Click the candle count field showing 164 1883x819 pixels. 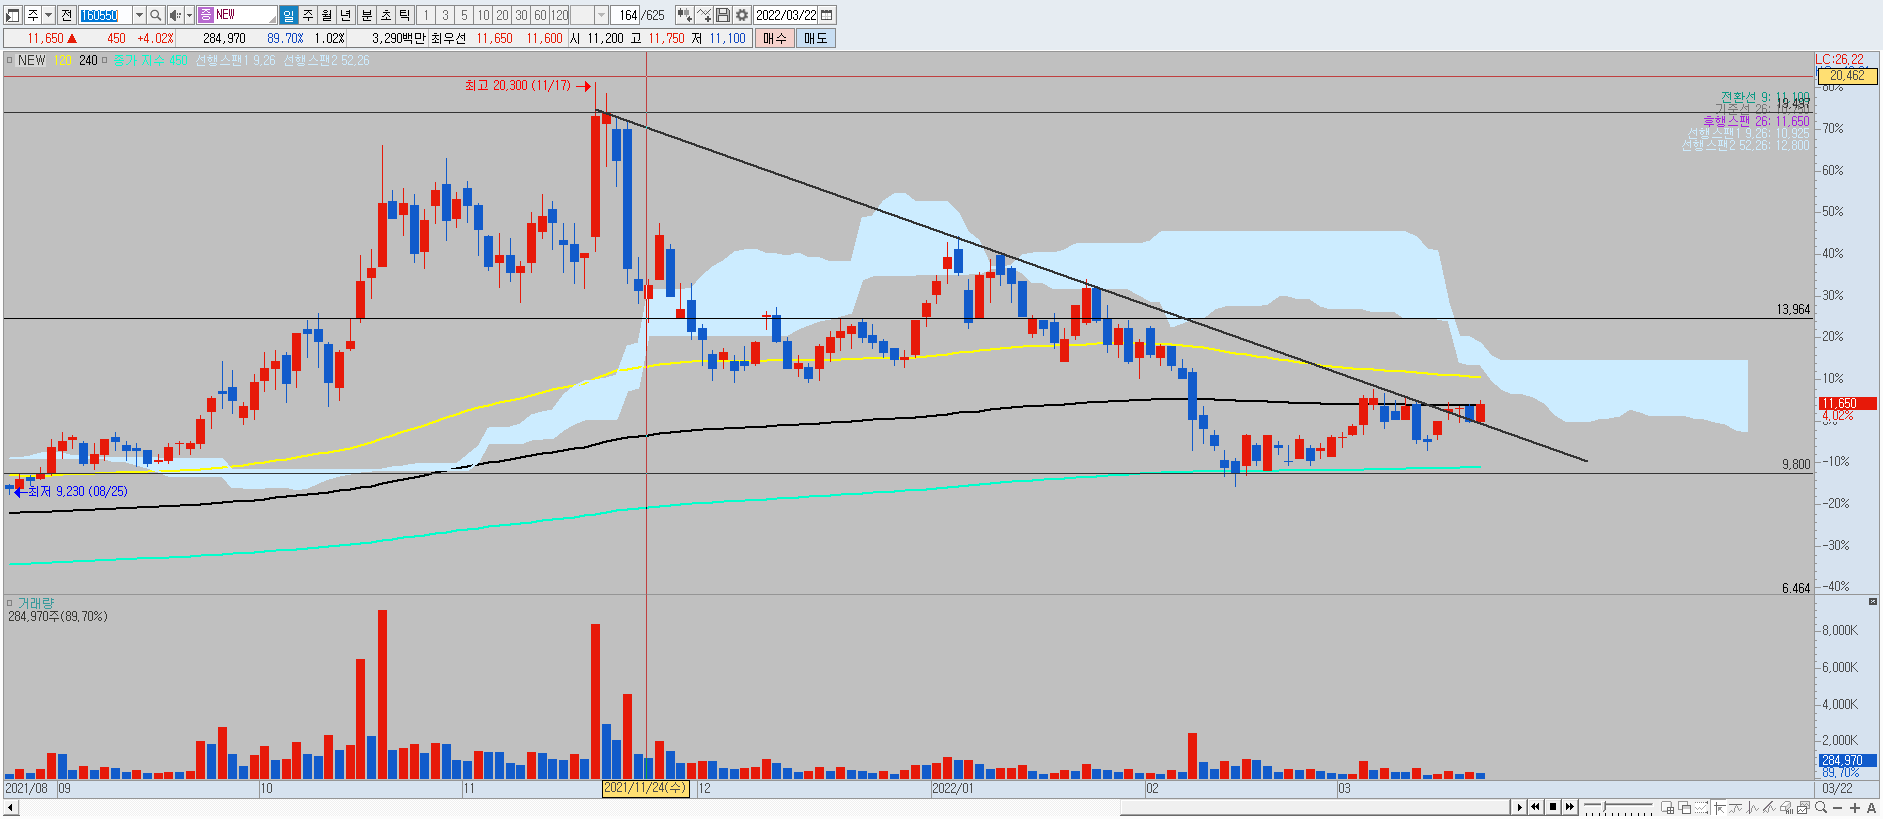[x=626, y=15]
